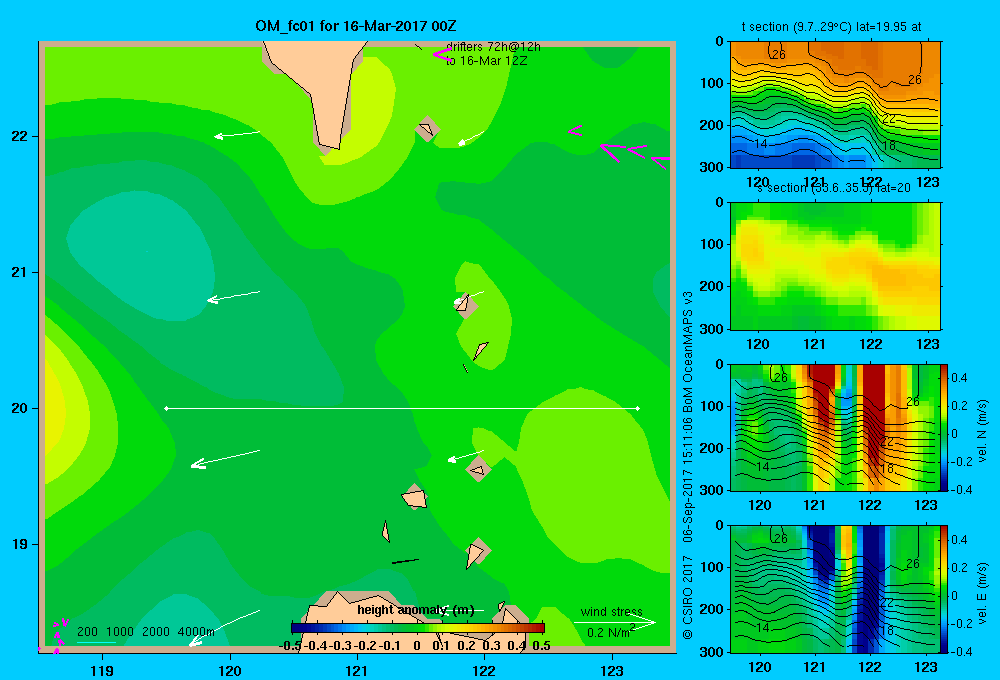
Task: Click the vertical "© CSIRO 2017" copyright text
Action: [x=688, y=598]
